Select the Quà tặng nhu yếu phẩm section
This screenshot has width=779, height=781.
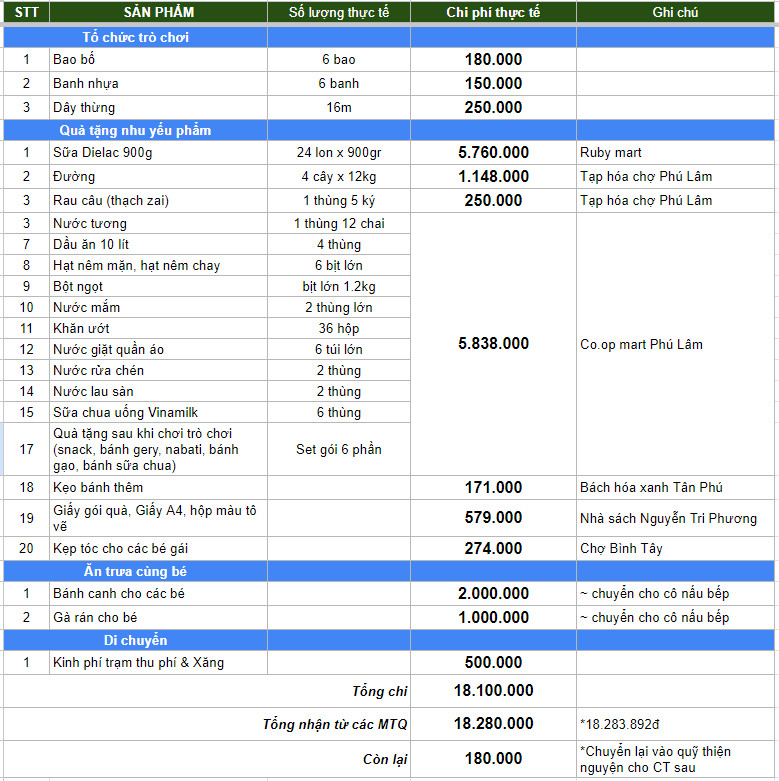click(135, 130)
